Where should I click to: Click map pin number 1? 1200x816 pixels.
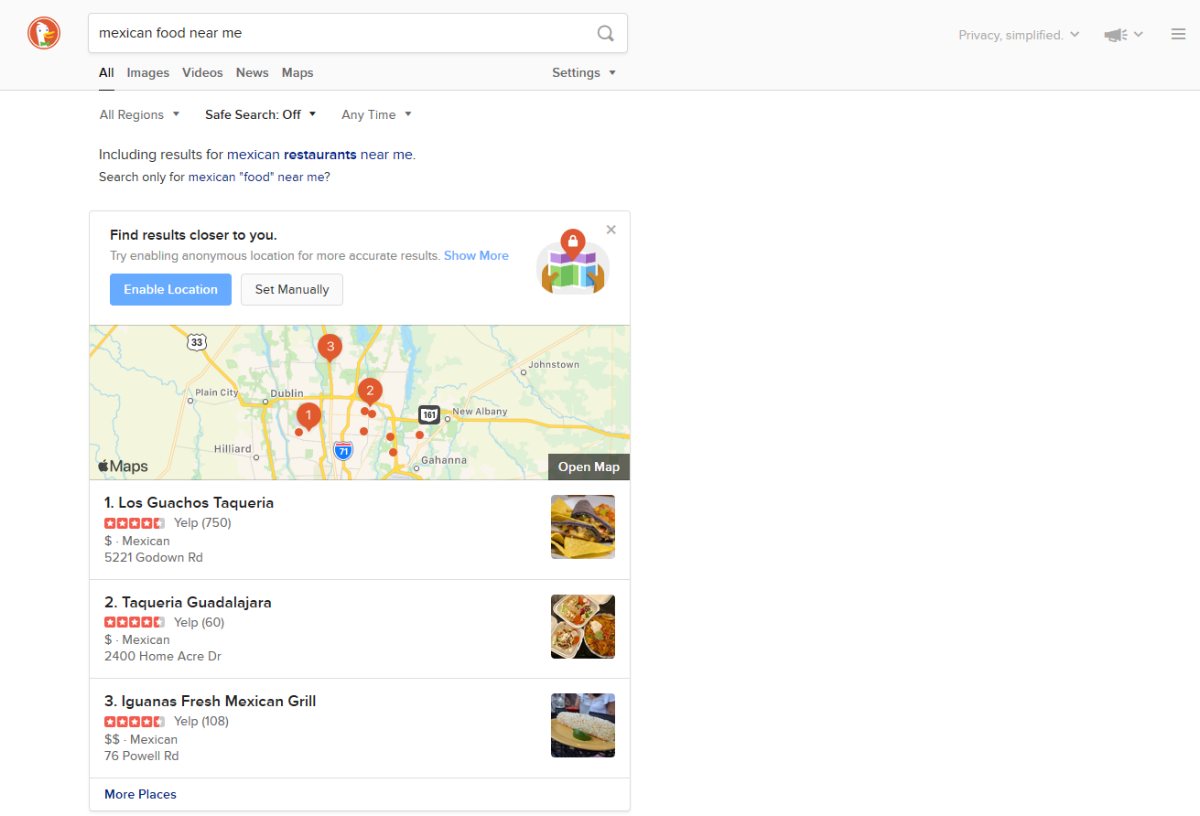(x=309, y=416)
